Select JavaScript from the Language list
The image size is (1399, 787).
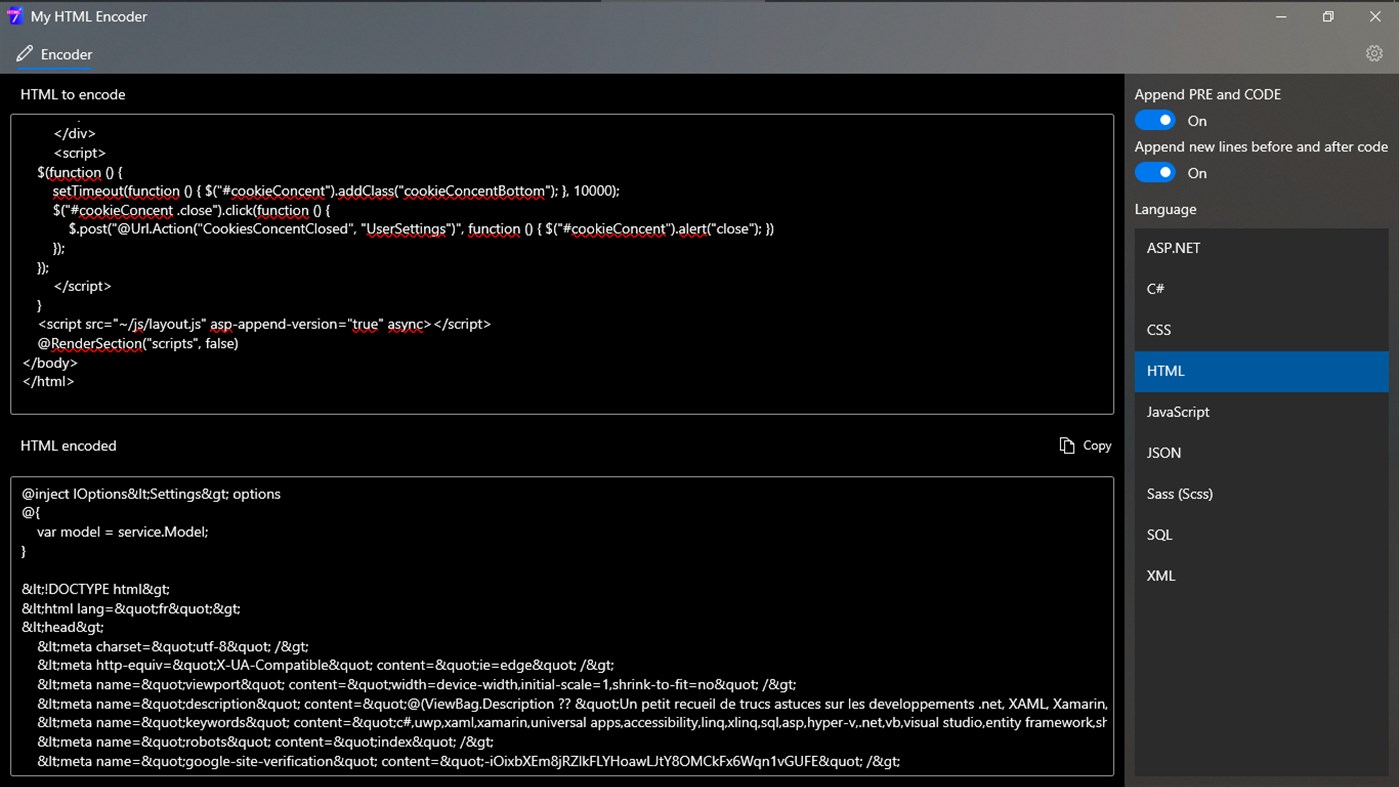point(1260,411)
